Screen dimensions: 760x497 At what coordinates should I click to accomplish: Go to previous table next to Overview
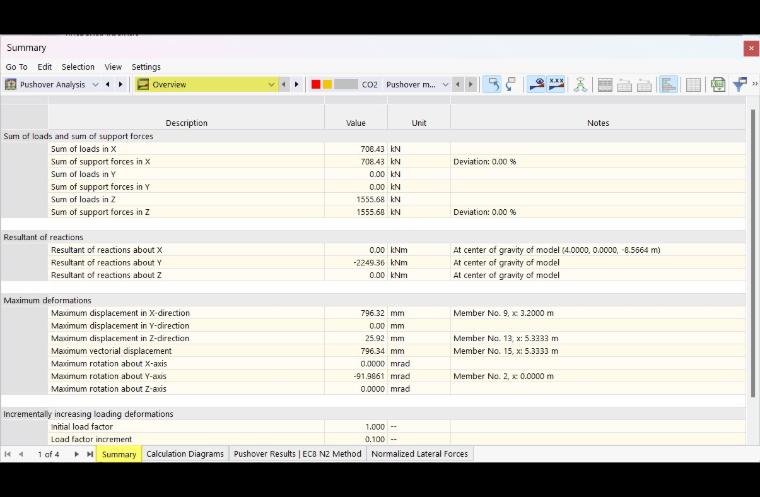[x=284, y=84]
